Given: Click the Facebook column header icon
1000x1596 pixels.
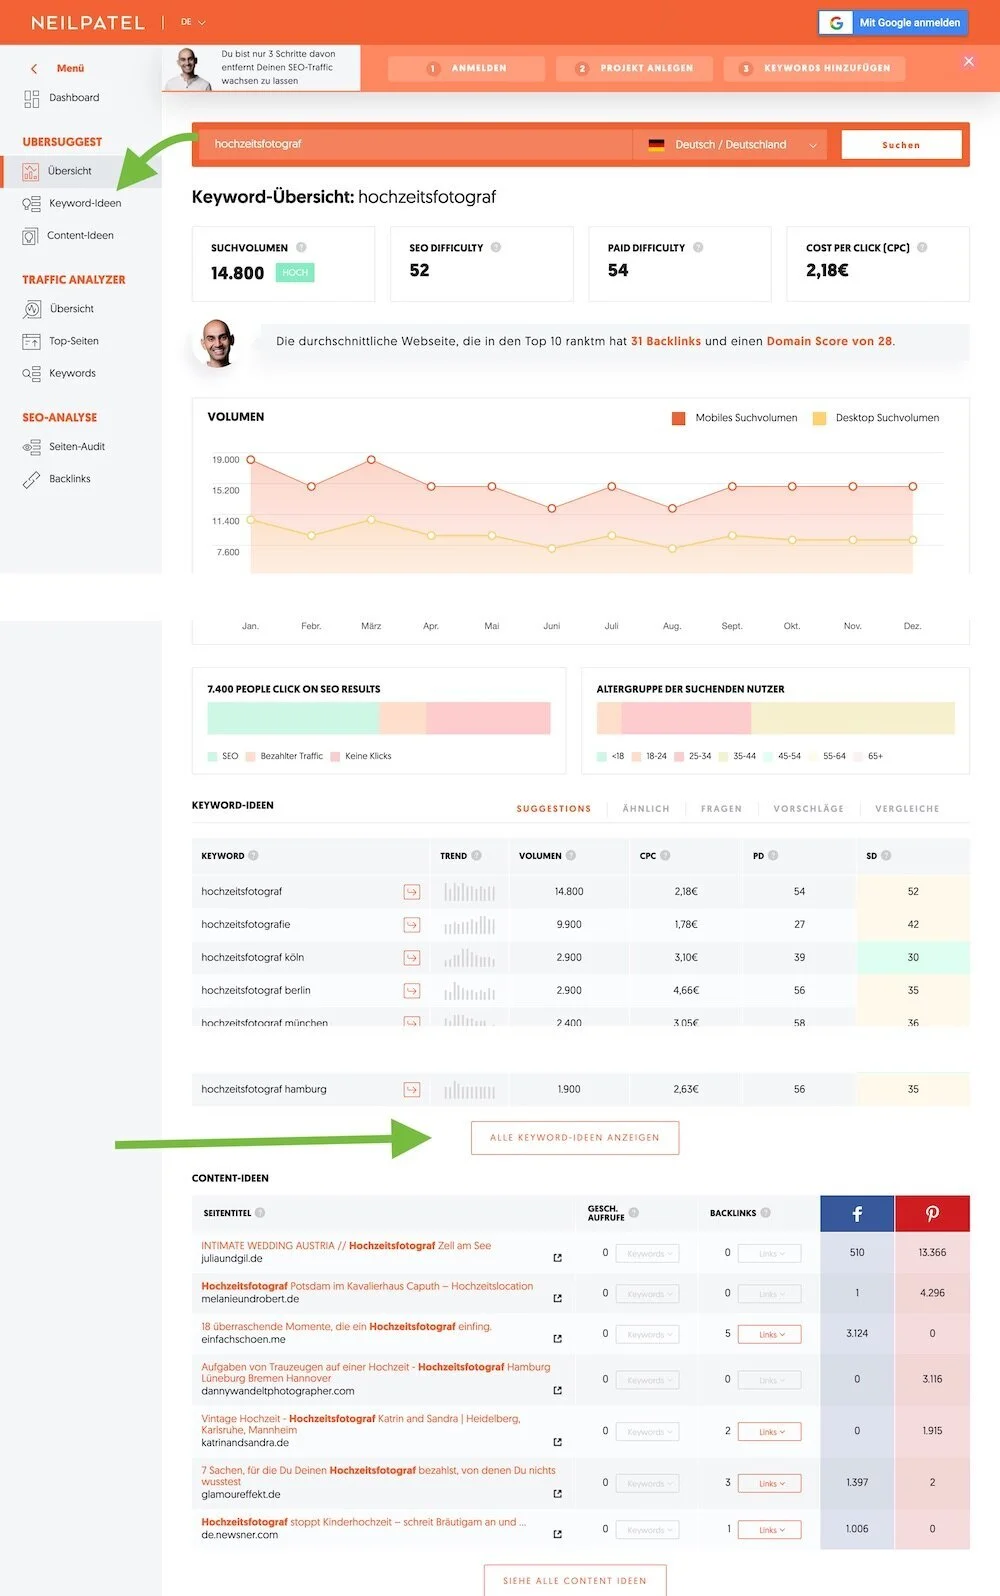Looking at the screenshot, I should 857,1214.
